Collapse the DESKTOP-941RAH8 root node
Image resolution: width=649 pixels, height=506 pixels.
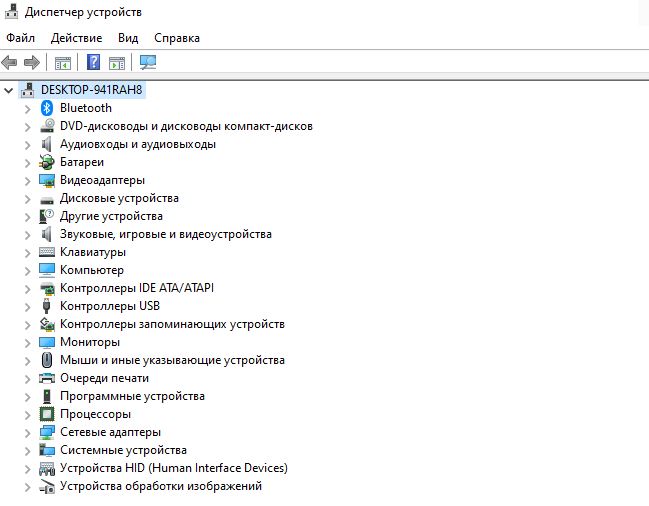9,90
